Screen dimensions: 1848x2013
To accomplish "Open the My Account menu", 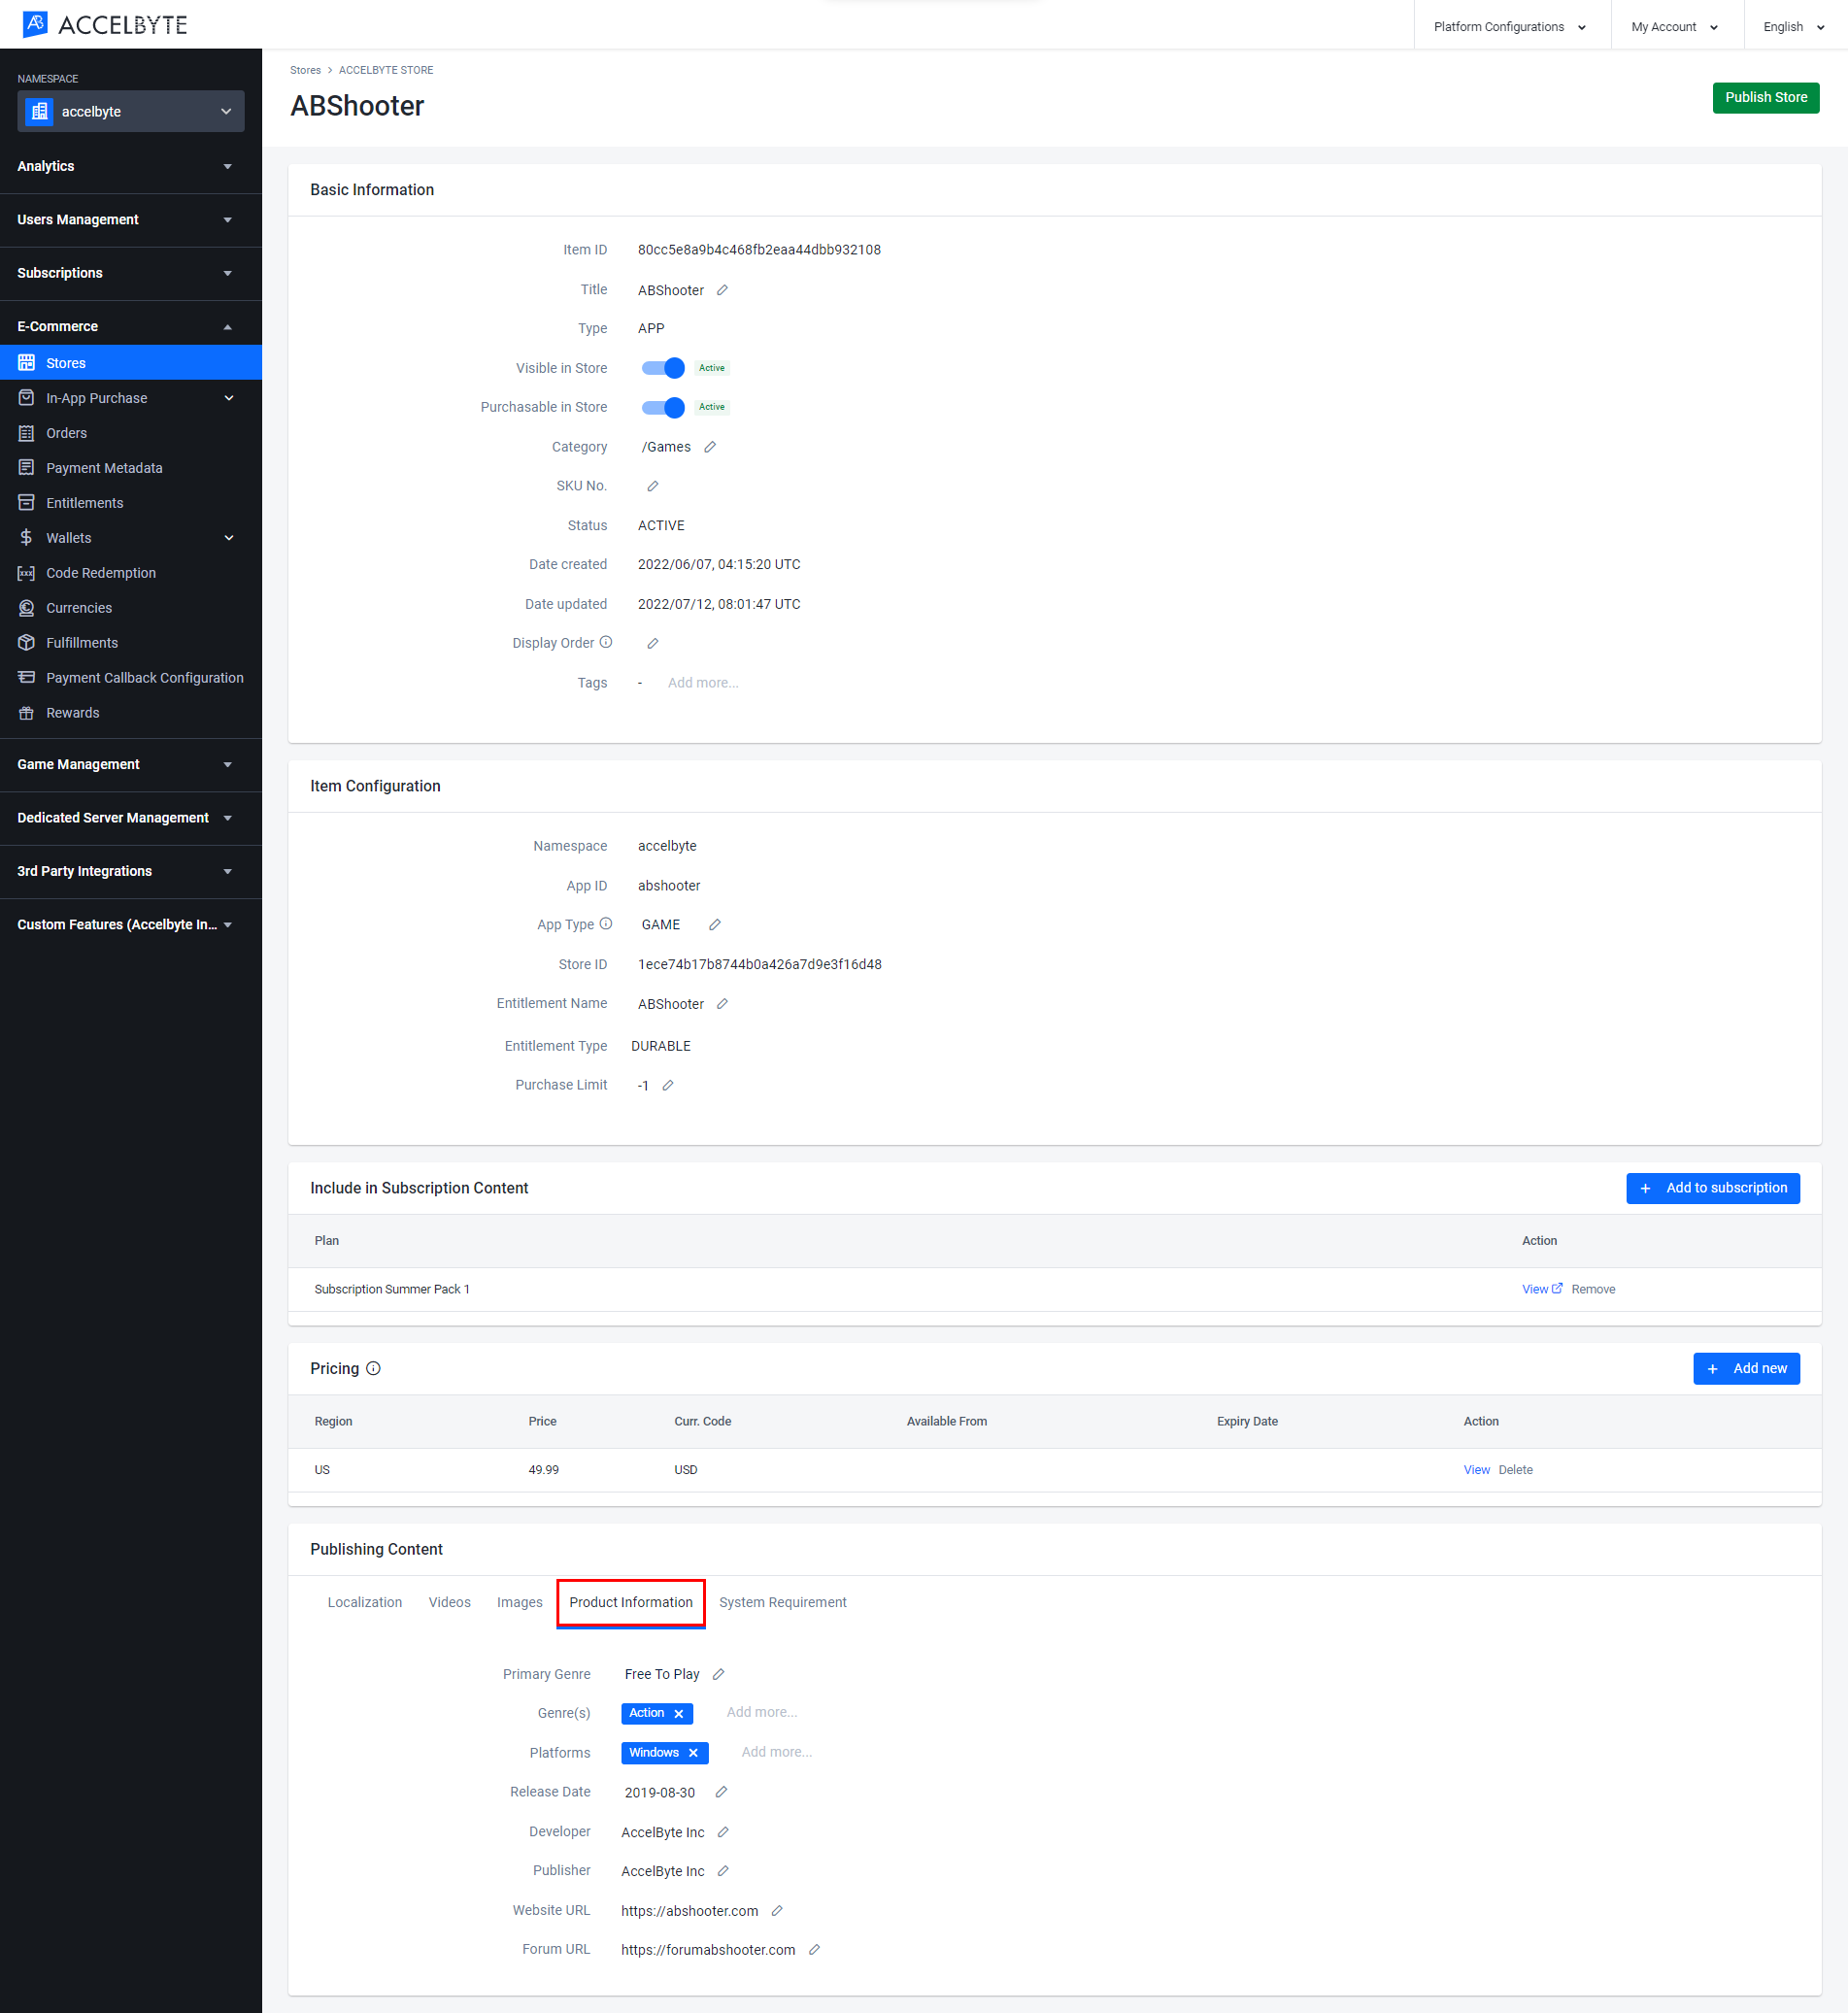I will pos(1676,27).
